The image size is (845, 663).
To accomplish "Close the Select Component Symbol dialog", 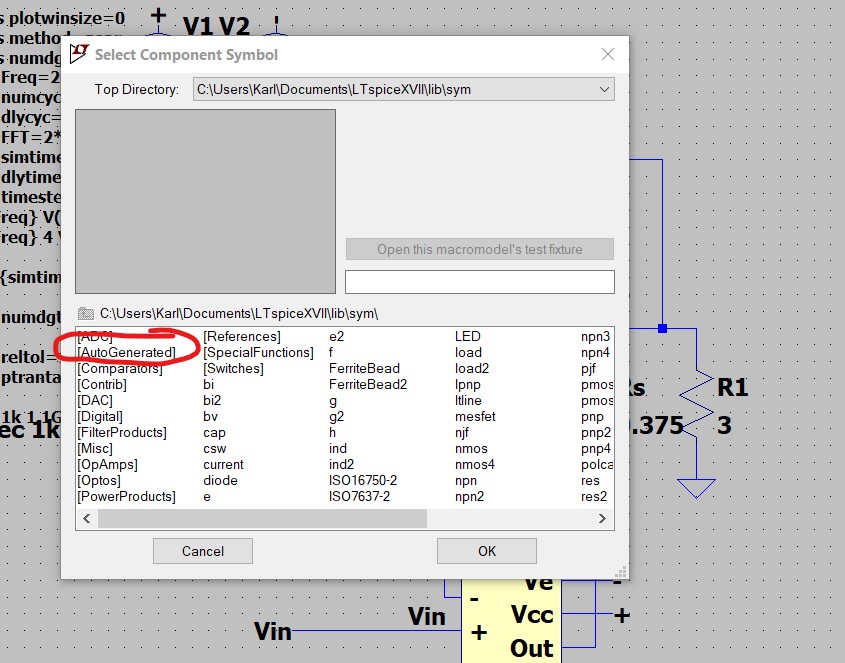I will coord(608,54).
